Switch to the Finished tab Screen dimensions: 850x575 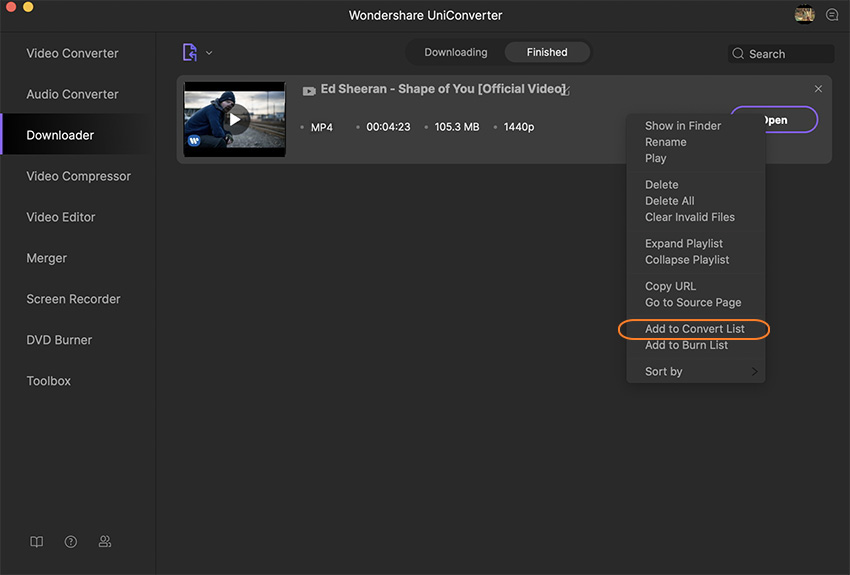547,52
